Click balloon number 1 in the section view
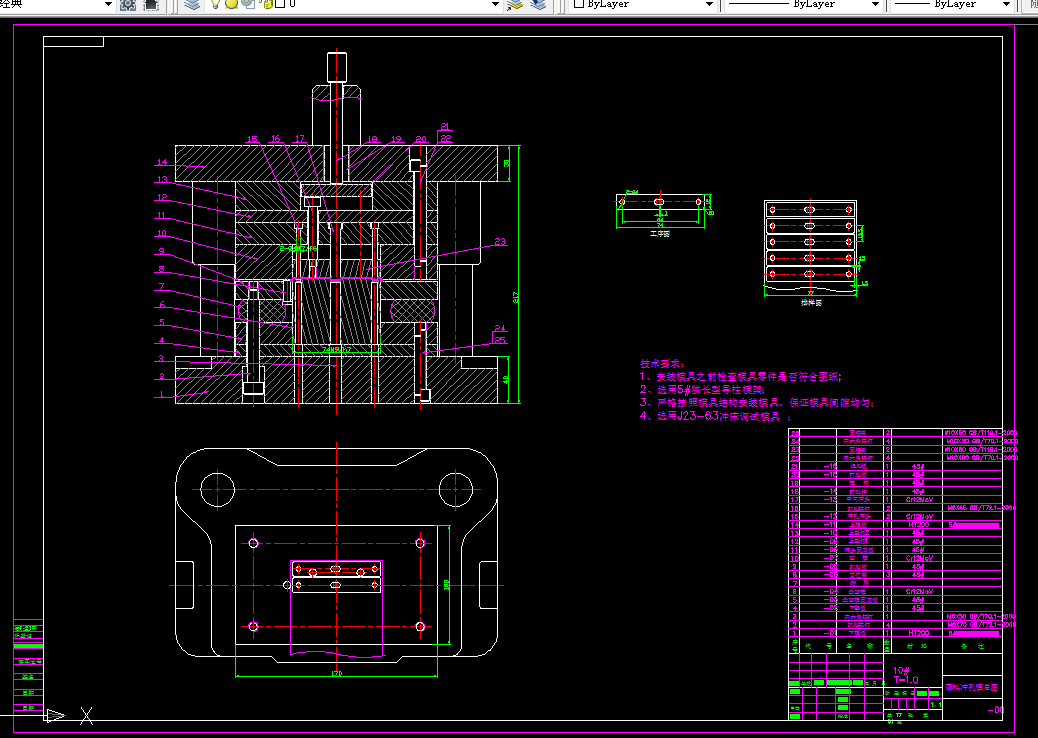 [x=162, y=394]
